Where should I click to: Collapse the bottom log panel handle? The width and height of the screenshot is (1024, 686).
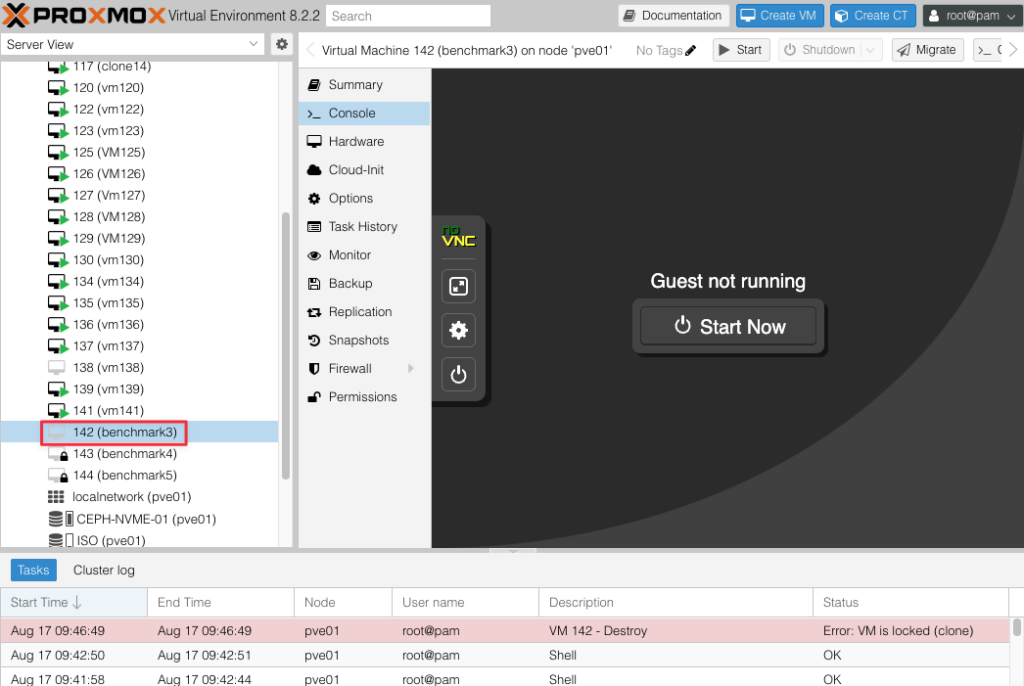click(513, 551)
